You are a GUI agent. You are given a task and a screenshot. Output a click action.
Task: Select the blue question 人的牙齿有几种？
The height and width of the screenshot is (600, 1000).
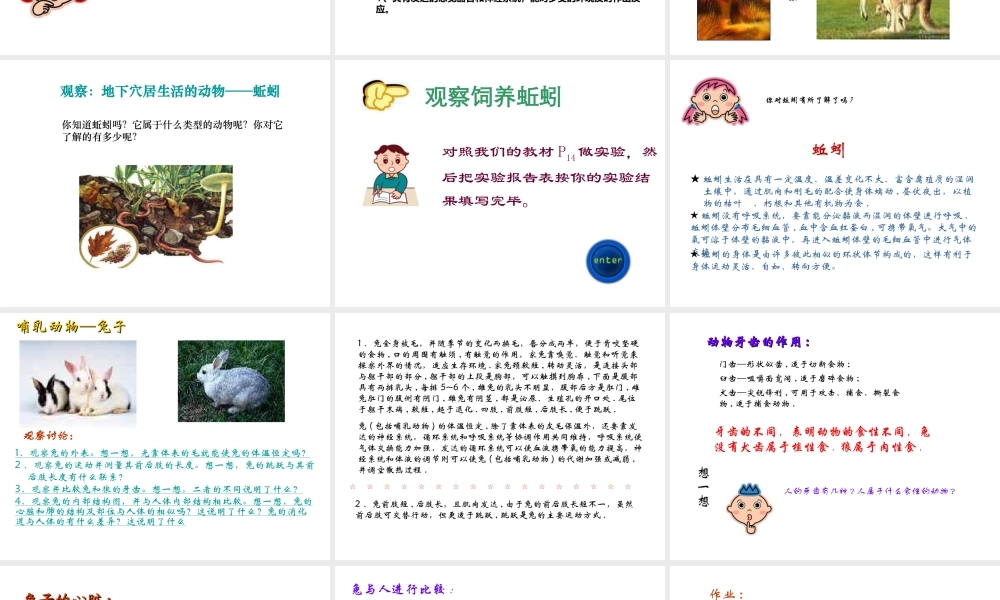coord(871,491)
